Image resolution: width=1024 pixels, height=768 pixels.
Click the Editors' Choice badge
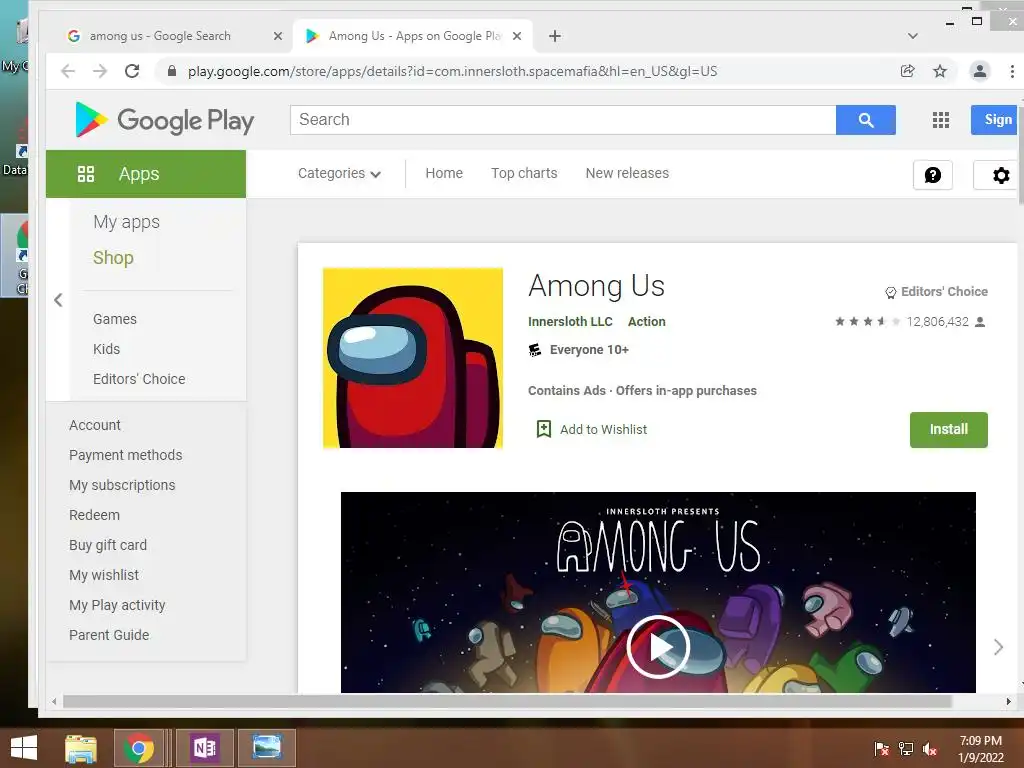pos(936,292)
